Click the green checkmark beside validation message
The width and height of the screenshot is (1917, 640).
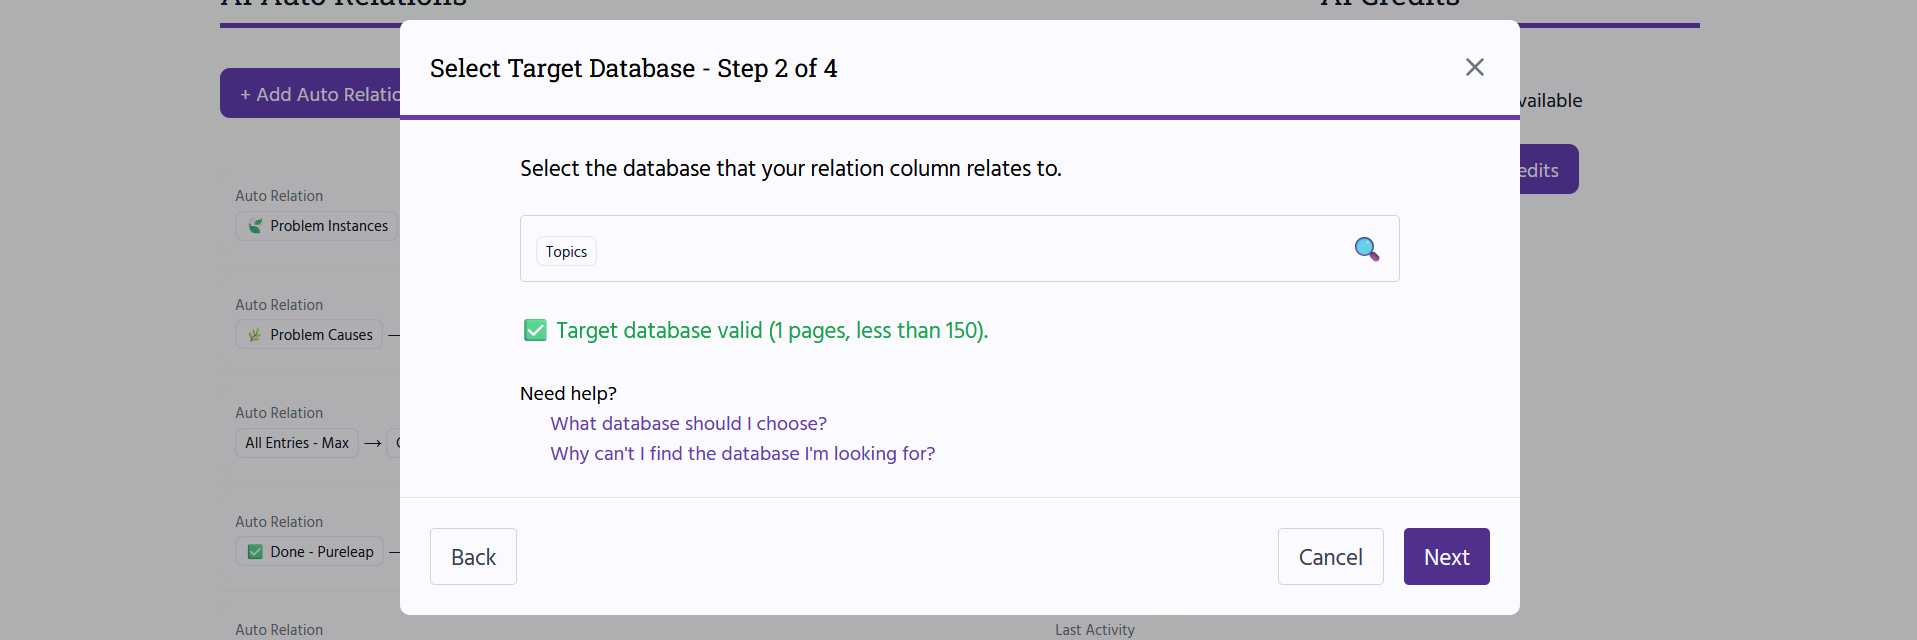[535, 331]
